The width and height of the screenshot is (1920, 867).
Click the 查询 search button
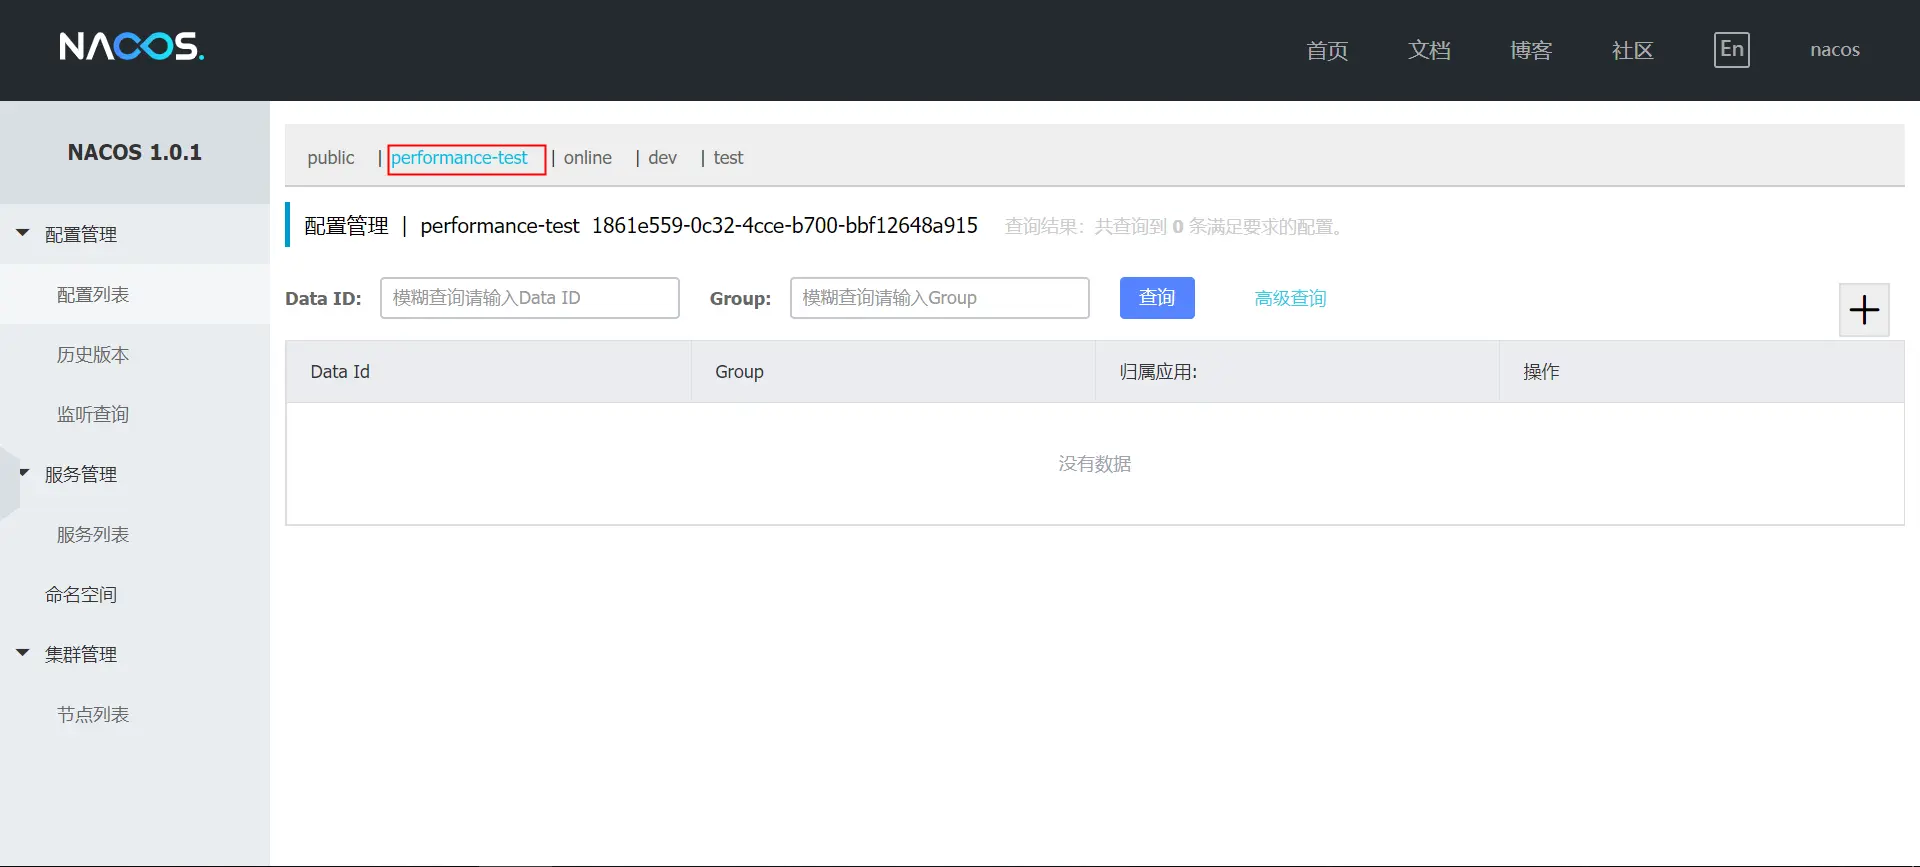tap(1157, 298)
